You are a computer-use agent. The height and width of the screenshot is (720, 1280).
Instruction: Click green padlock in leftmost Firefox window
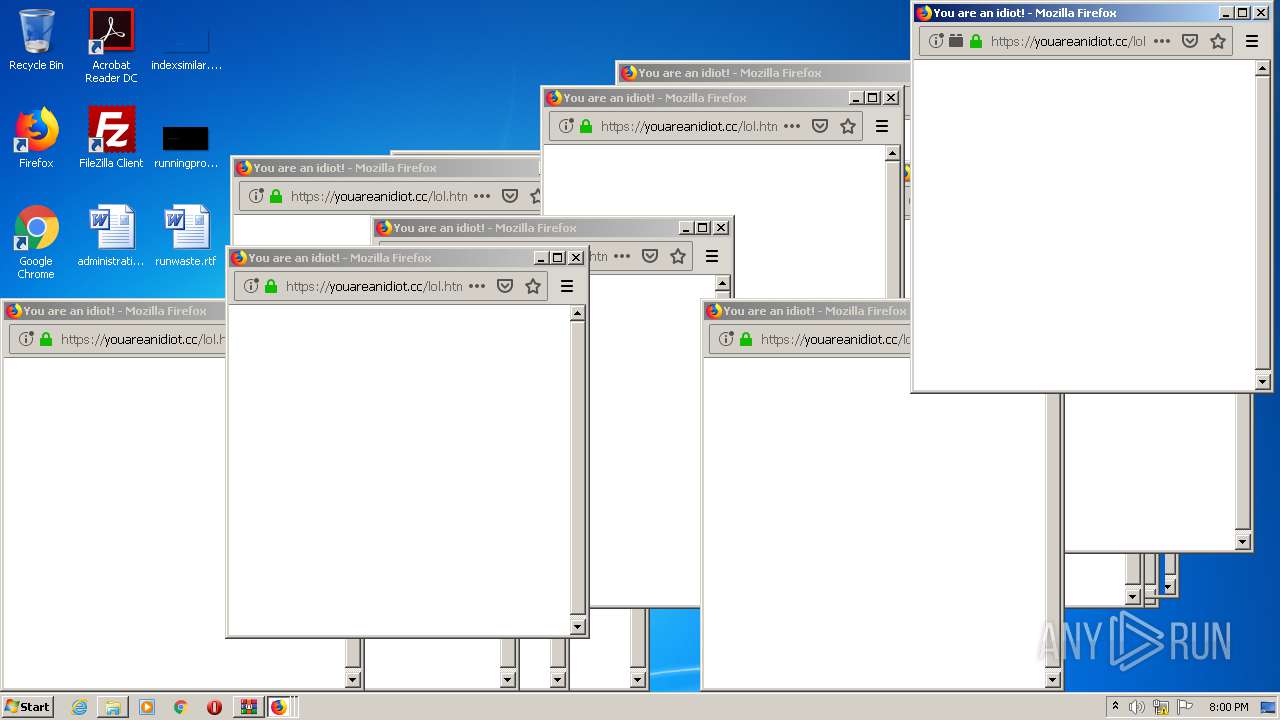coord(46,339)
